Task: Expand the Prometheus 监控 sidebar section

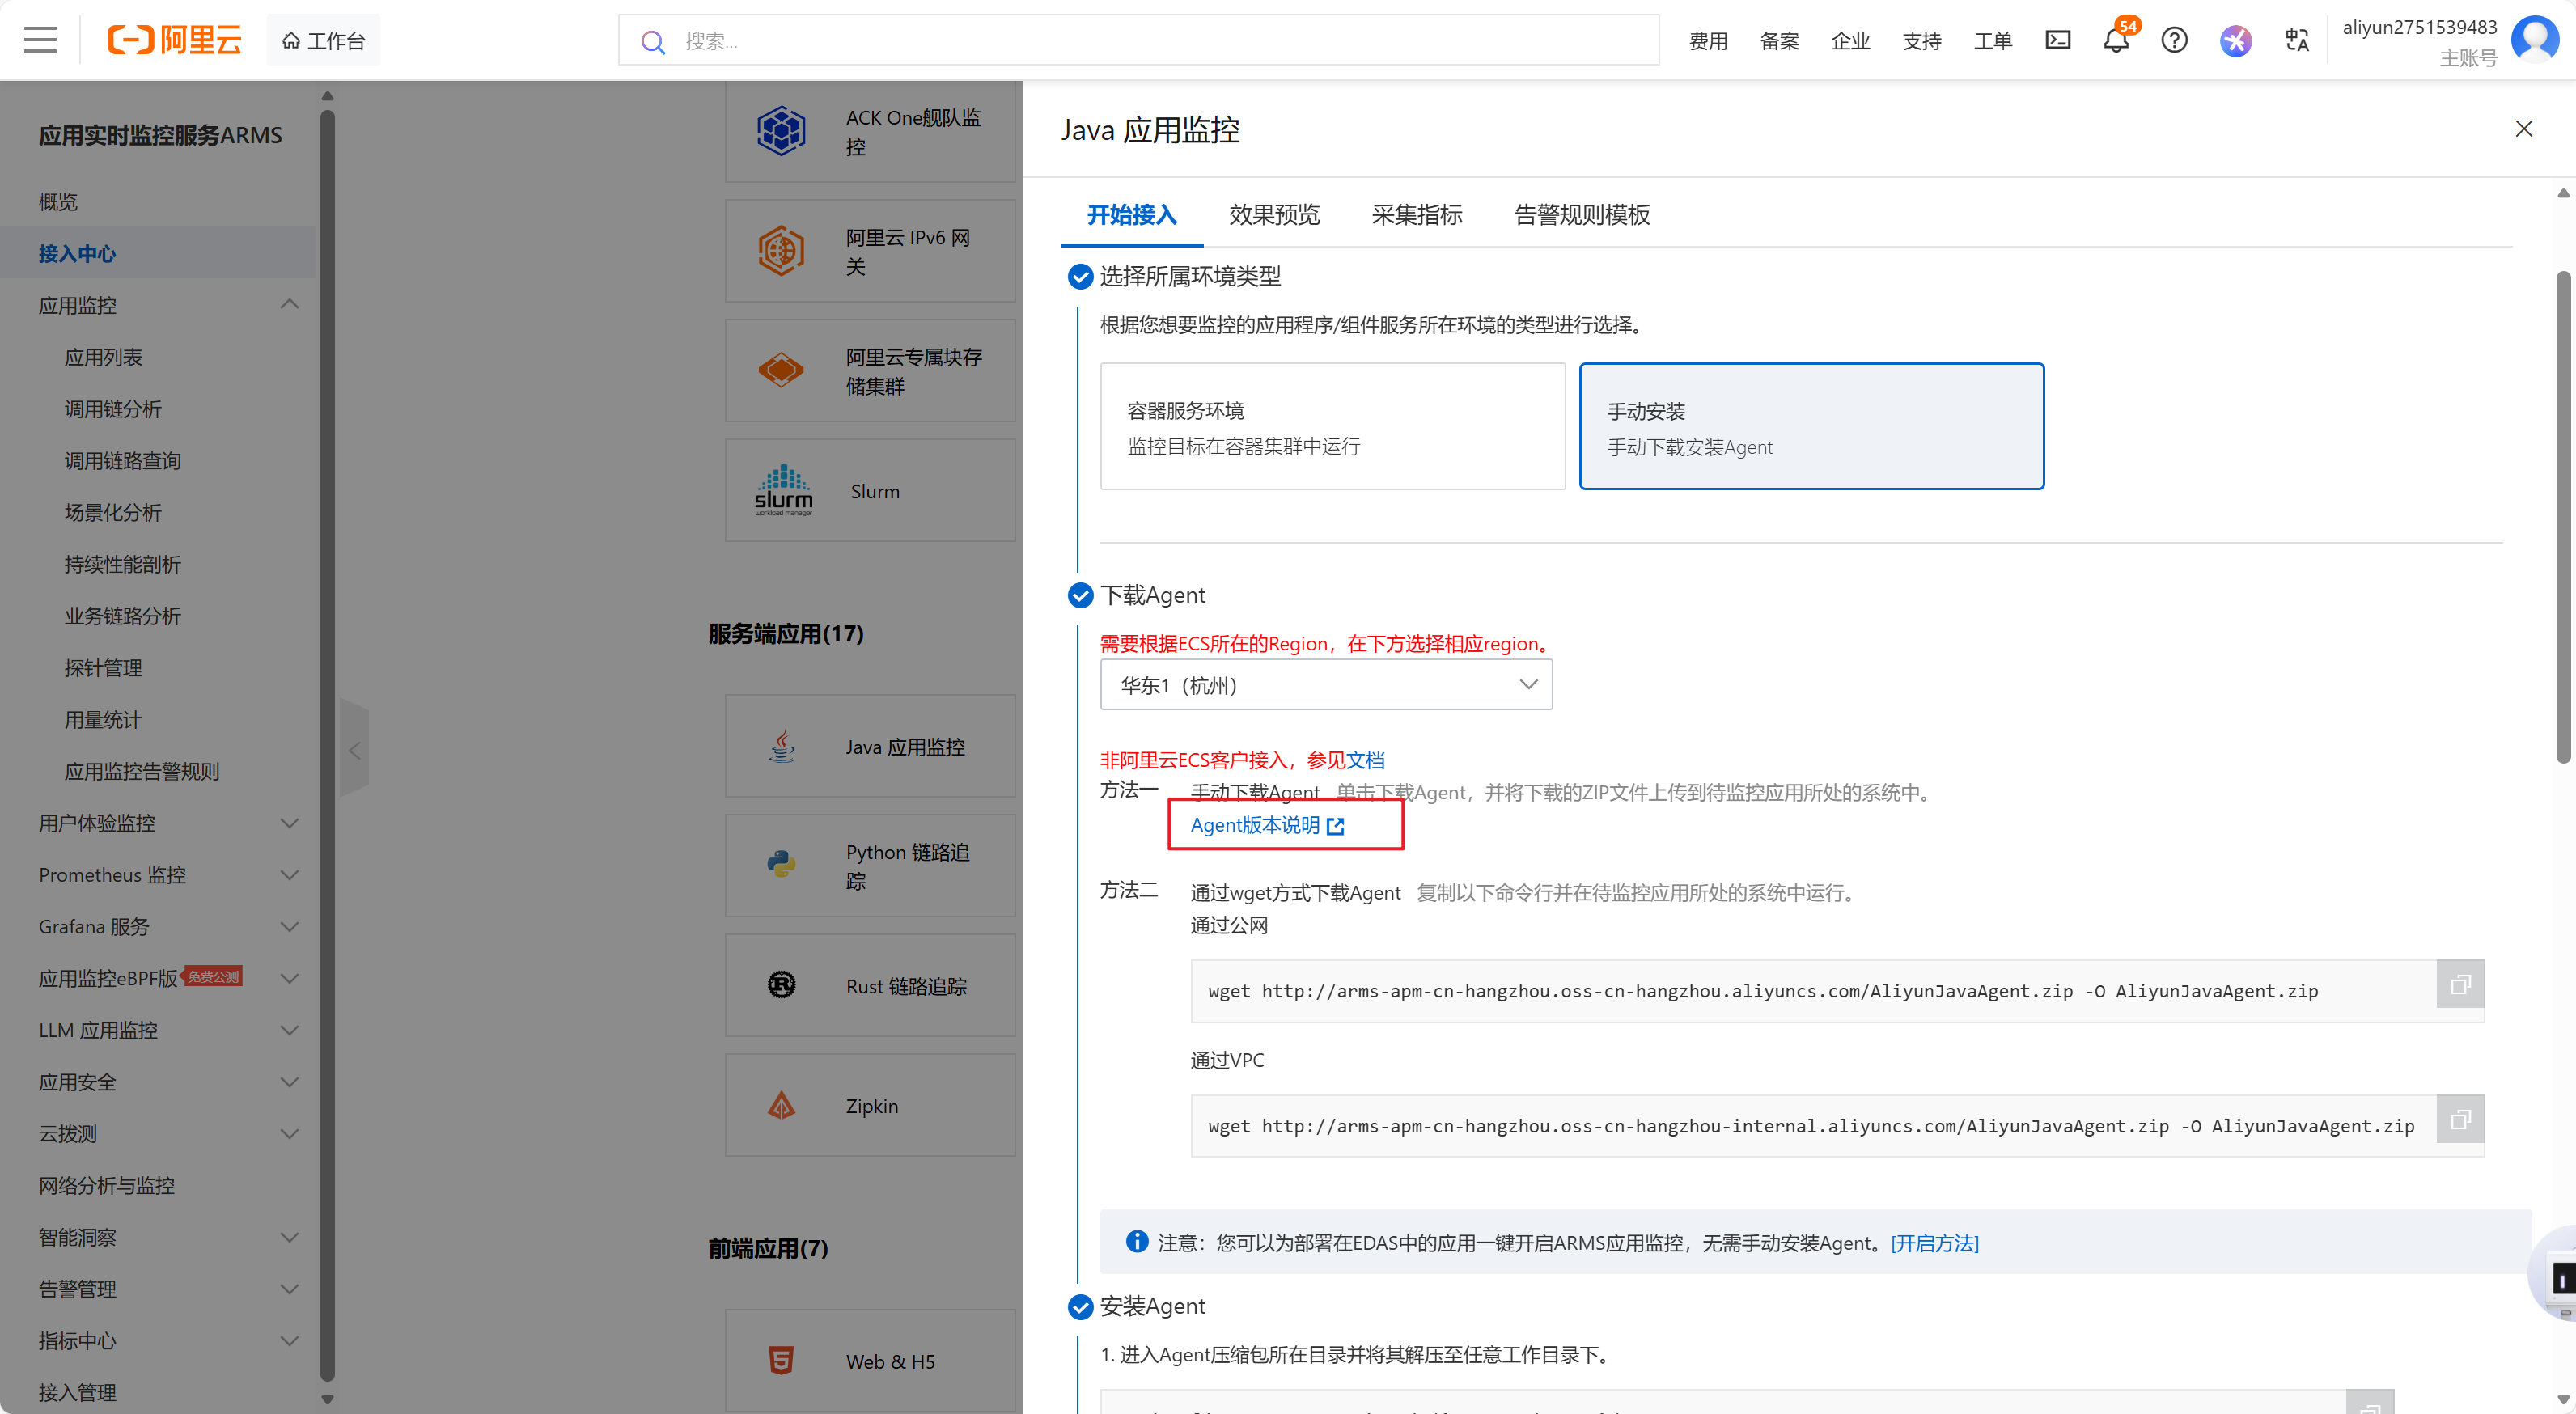Action: click(289, 875)
